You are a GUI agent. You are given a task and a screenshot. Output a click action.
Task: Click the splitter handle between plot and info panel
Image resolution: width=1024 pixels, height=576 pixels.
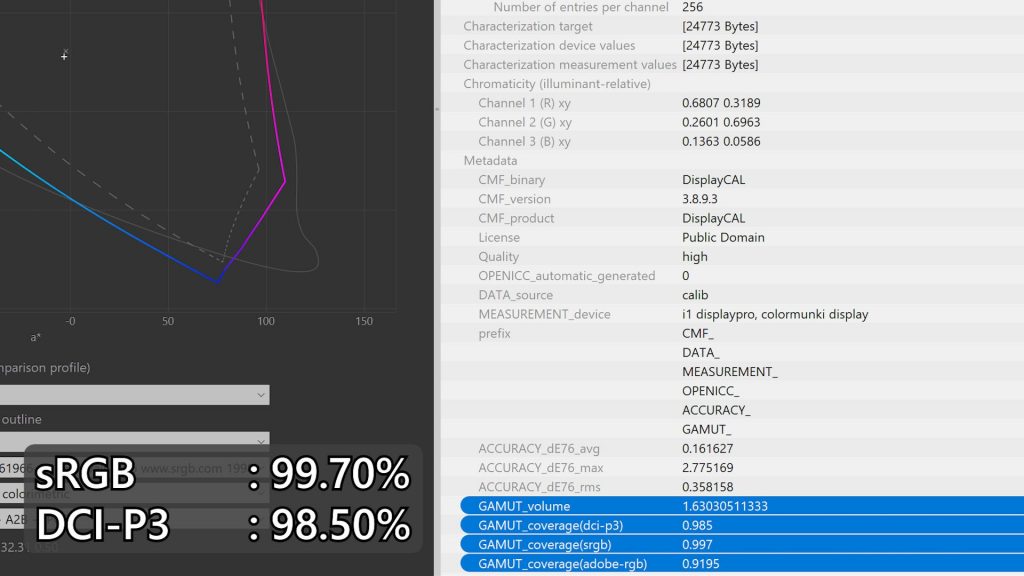tap(437, 108)
